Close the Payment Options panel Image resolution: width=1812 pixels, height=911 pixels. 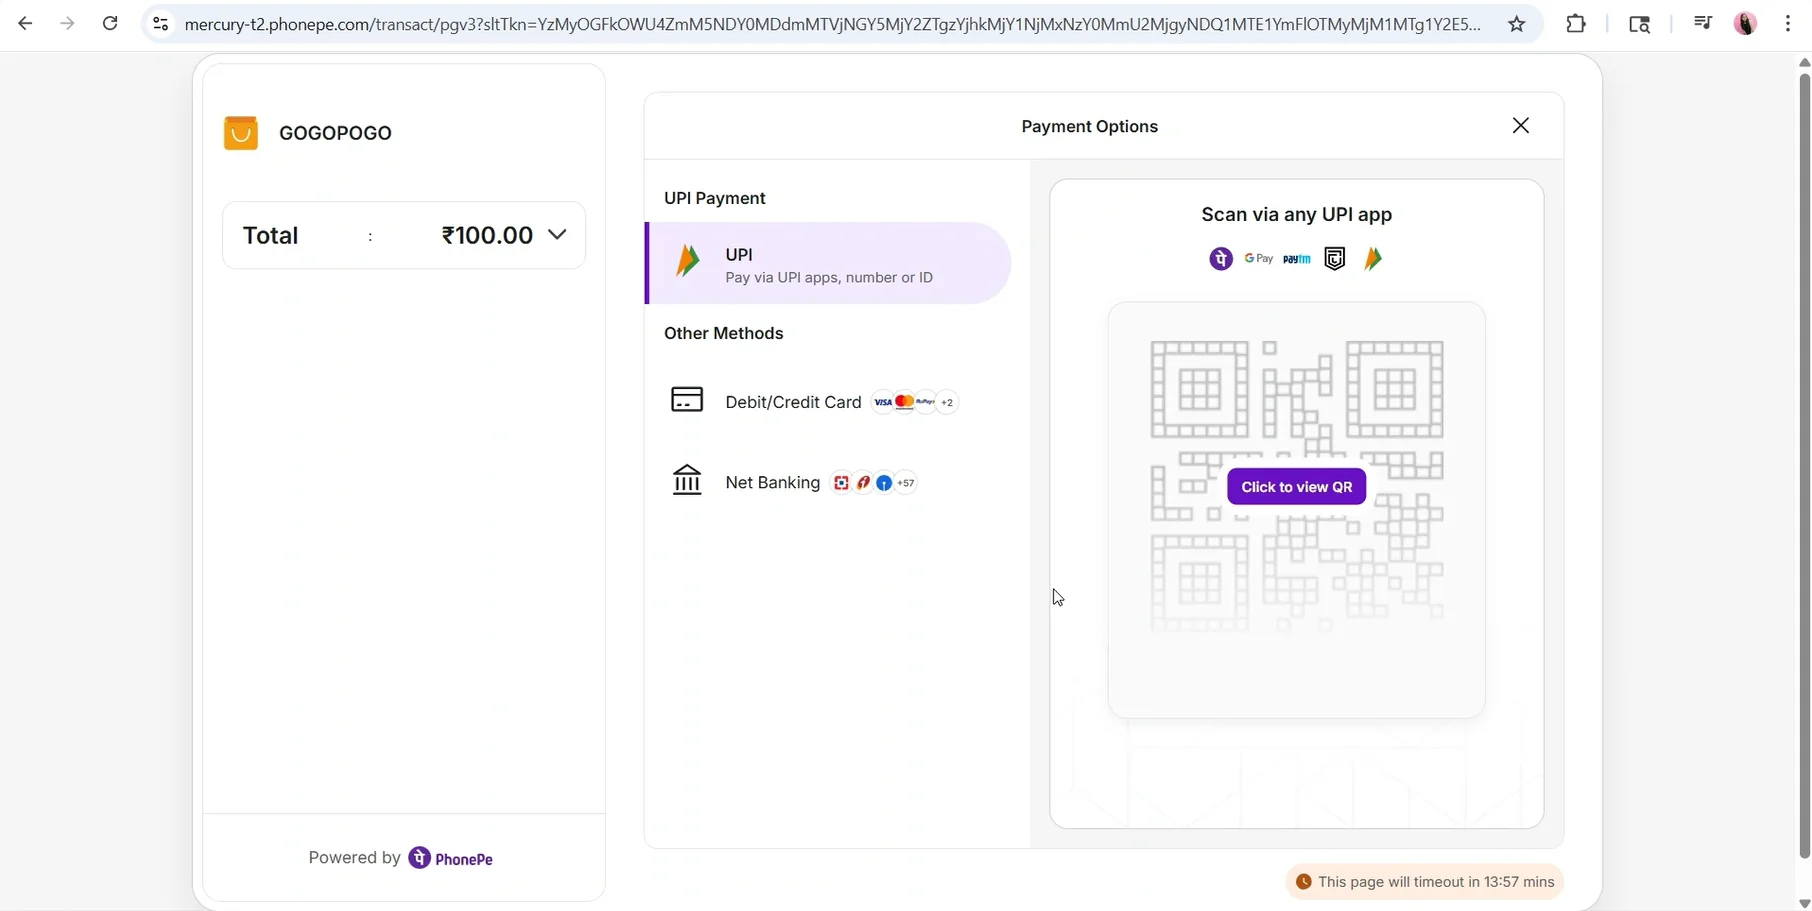(x=1521, y=125)
